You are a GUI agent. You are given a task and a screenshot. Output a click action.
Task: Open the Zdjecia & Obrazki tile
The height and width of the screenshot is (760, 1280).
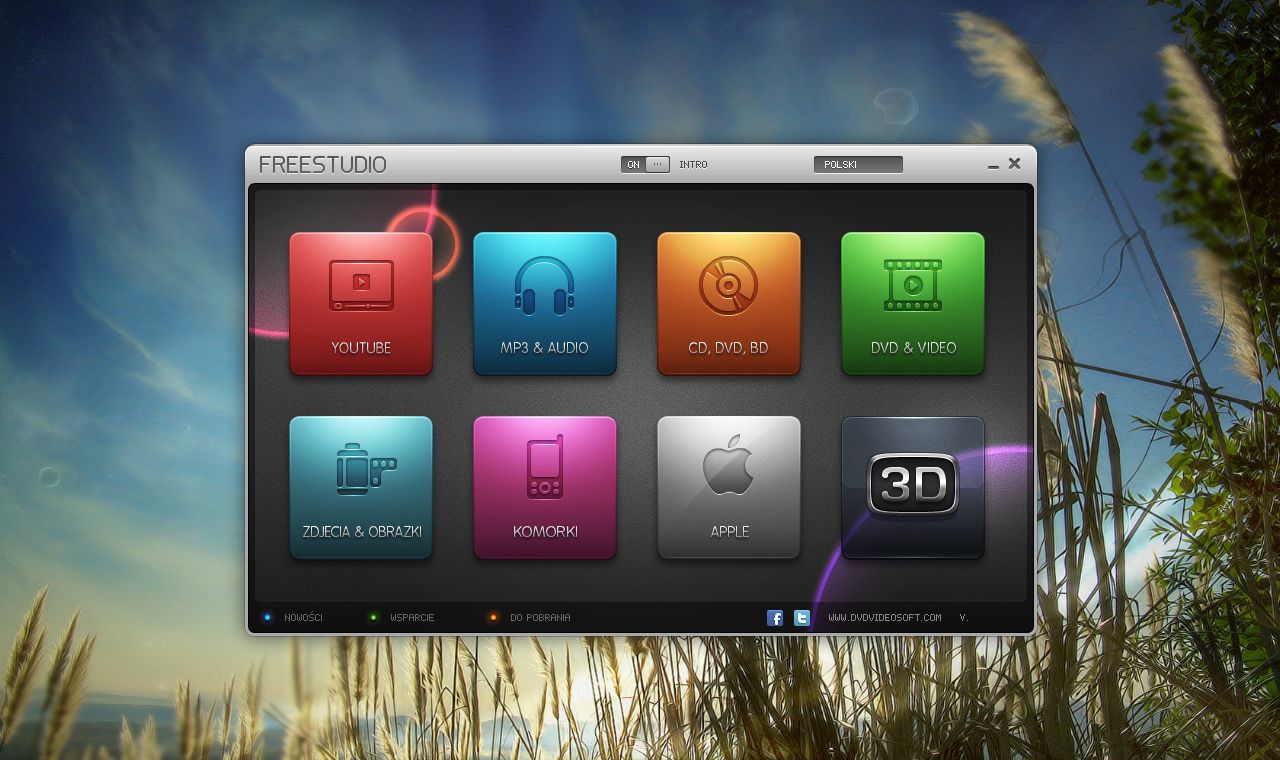pos(361,488)
